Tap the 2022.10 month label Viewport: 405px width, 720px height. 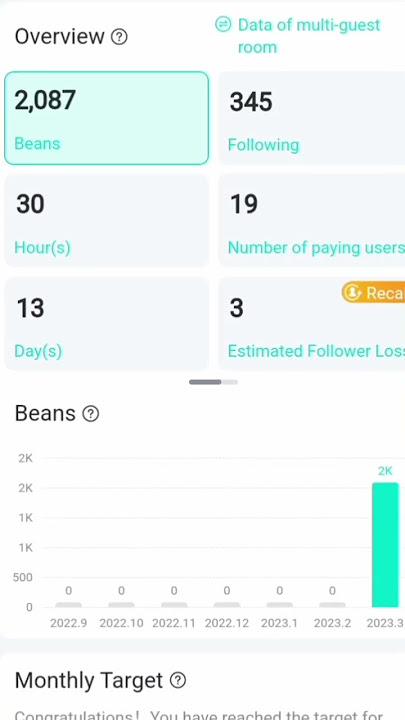pos(121,623)
